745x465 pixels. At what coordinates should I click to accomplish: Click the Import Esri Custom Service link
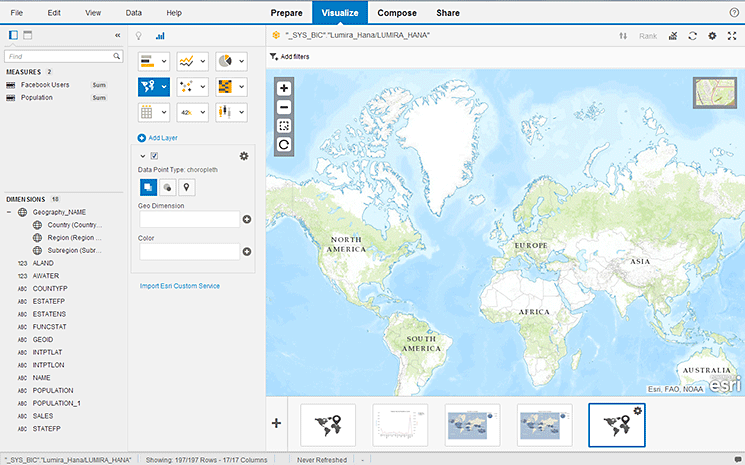pyautogui.click(x=180, y=286)
